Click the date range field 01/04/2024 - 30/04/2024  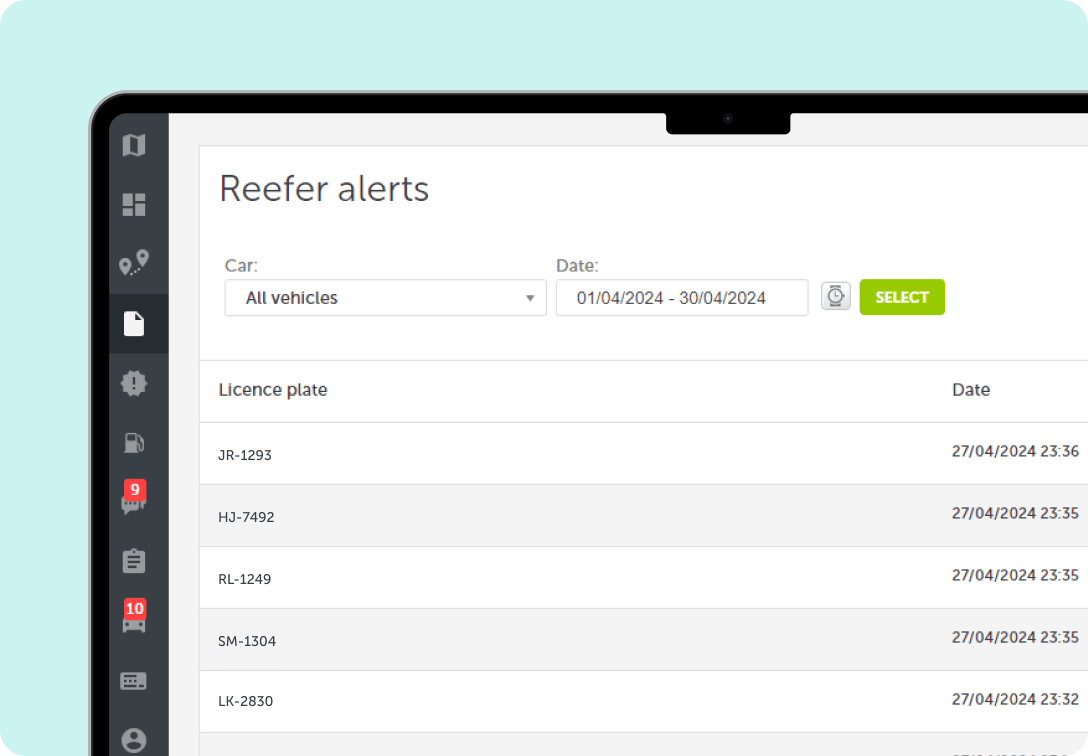(682, 298)
